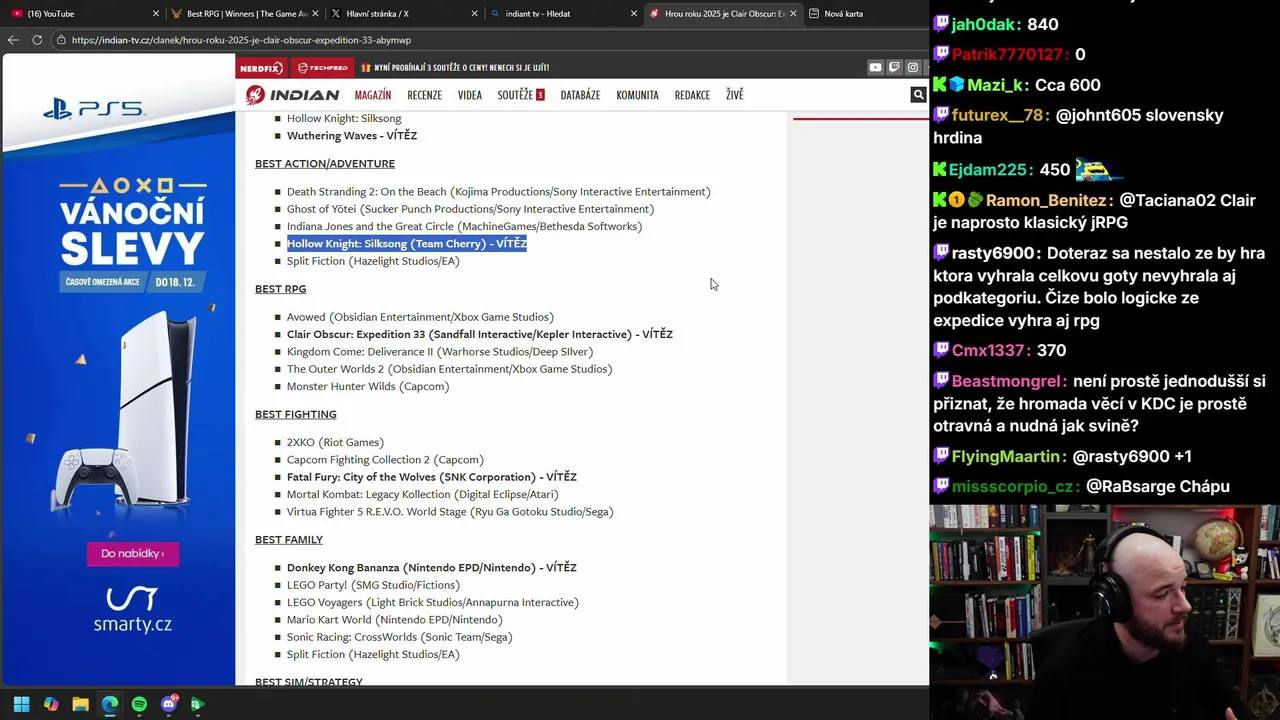Open the site's Twitch channel icon
Viewport: 1280px width, 720px height.
click(894, 67)
